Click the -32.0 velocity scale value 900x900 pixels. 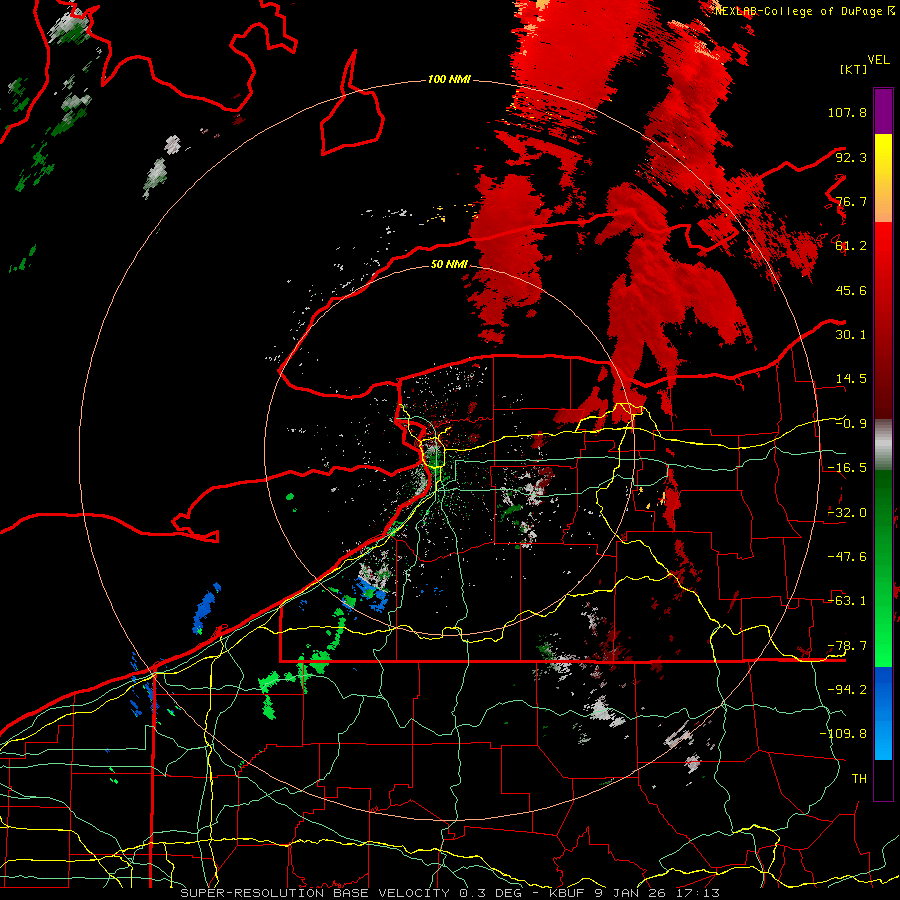847,513
